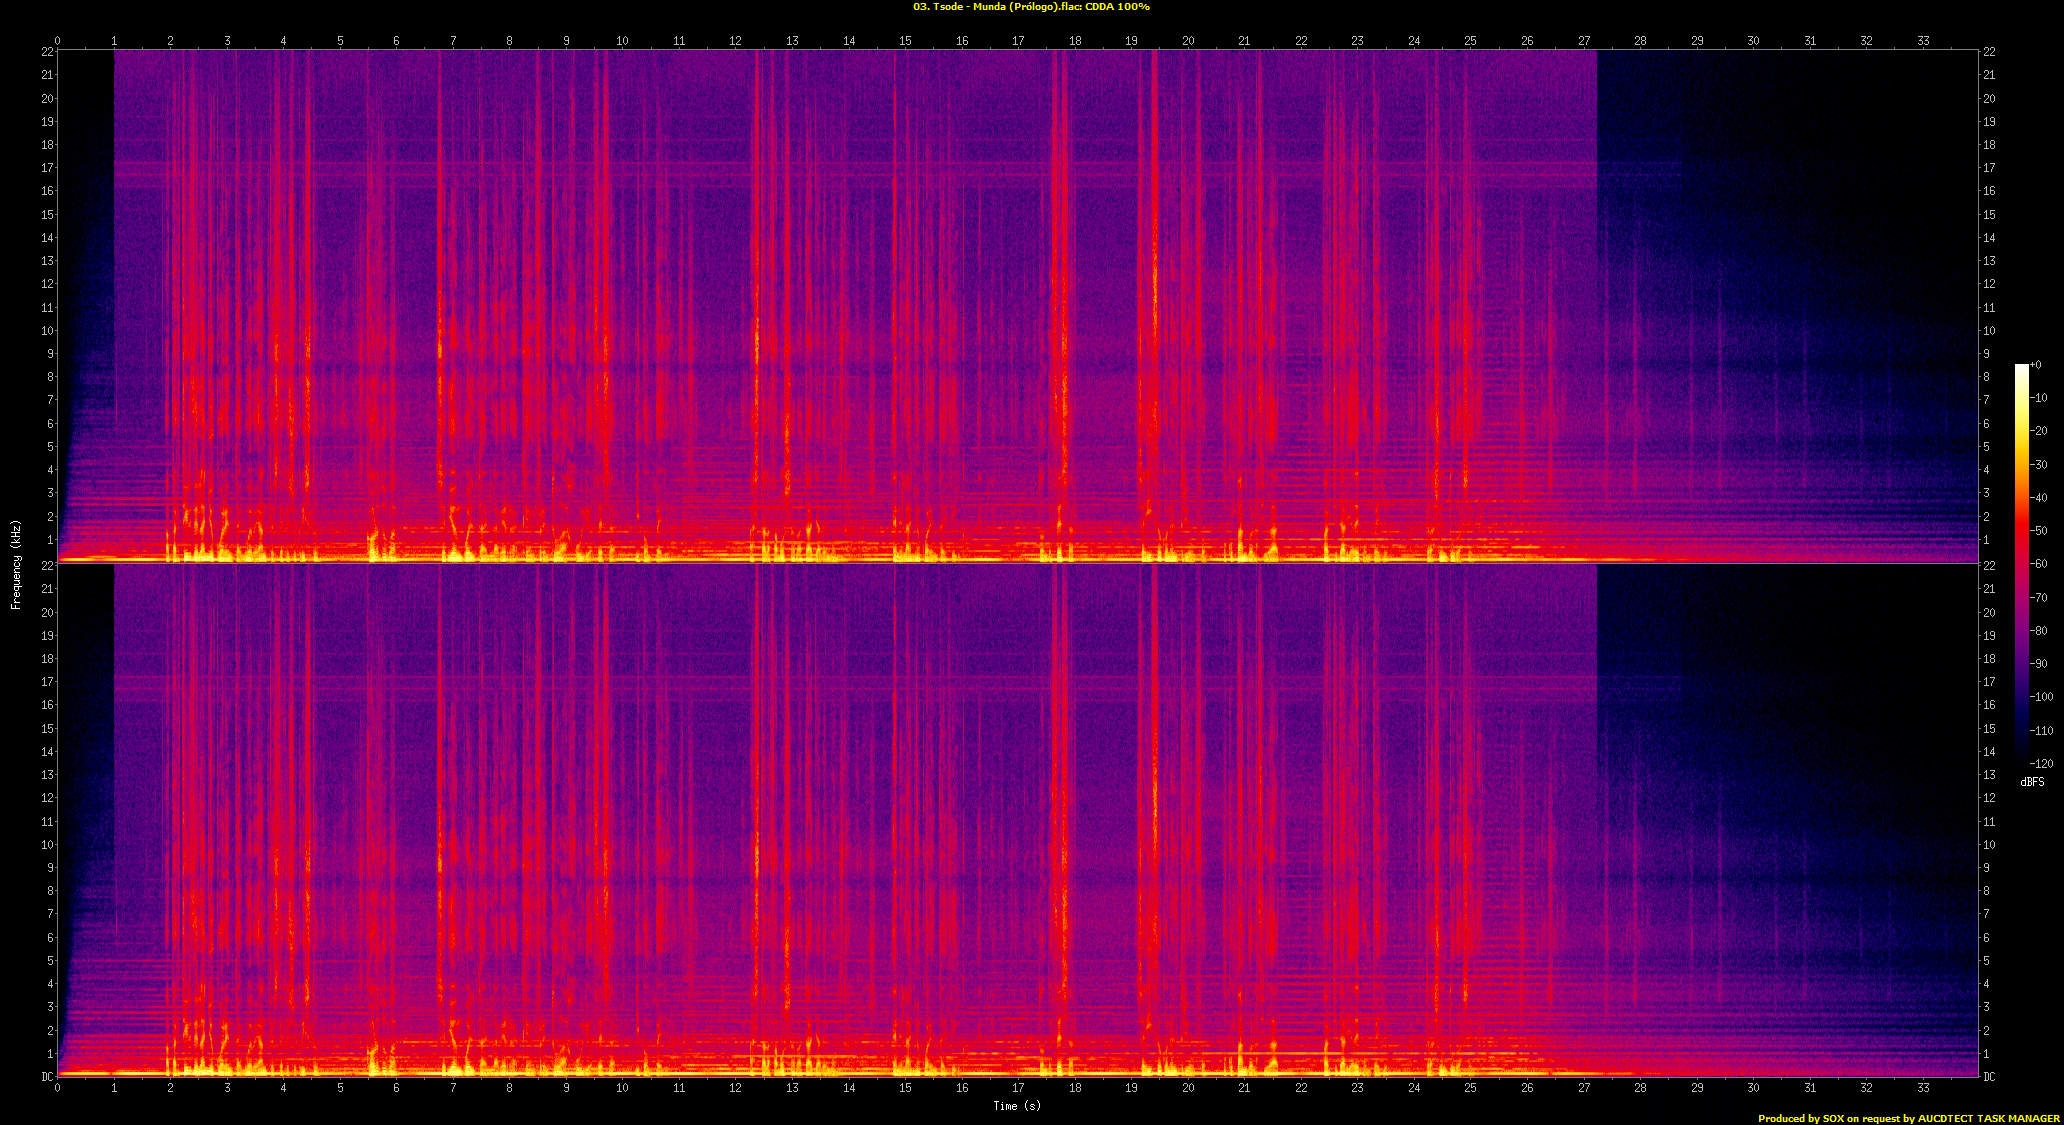
Task: Click the 15 second tick on top time axis
Action: [x=905, y=41]
